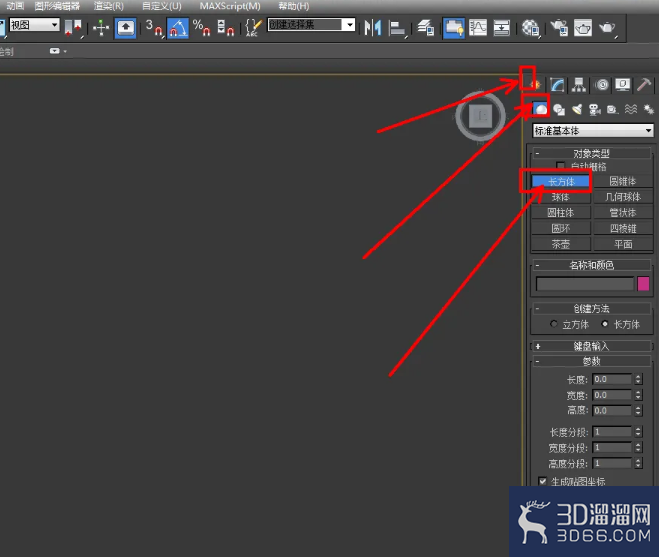Viewport: 659px width, 557px height.
Task: Toggle the 3D Snaps magnet icon
Action: [154, 28]
